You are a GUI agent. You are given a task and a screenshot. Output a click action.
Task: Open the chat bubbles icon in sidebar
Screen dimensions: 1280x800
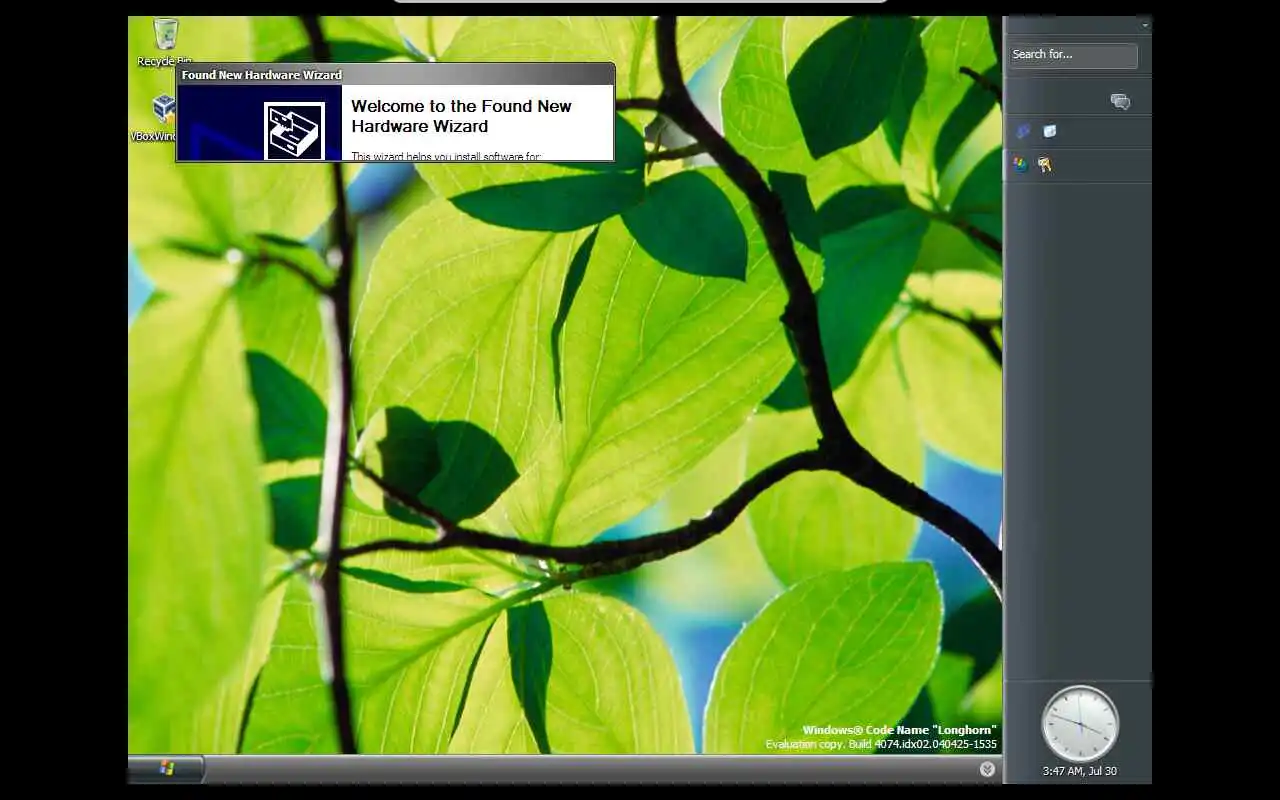[x=1120, y=101]
